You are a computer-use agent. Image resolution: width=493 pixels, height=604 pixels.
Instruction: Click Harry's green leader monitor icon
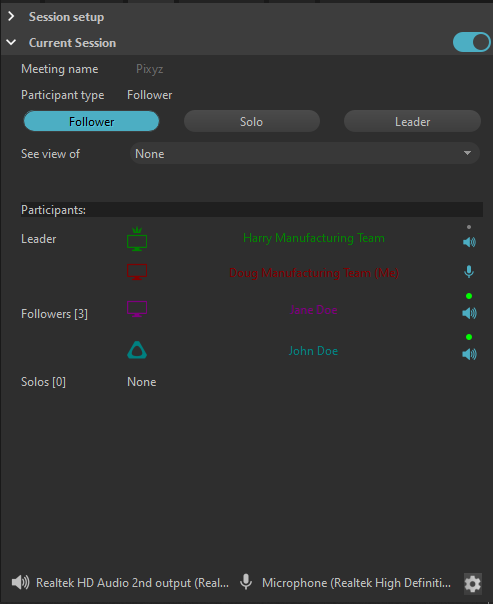click(137, 239)
